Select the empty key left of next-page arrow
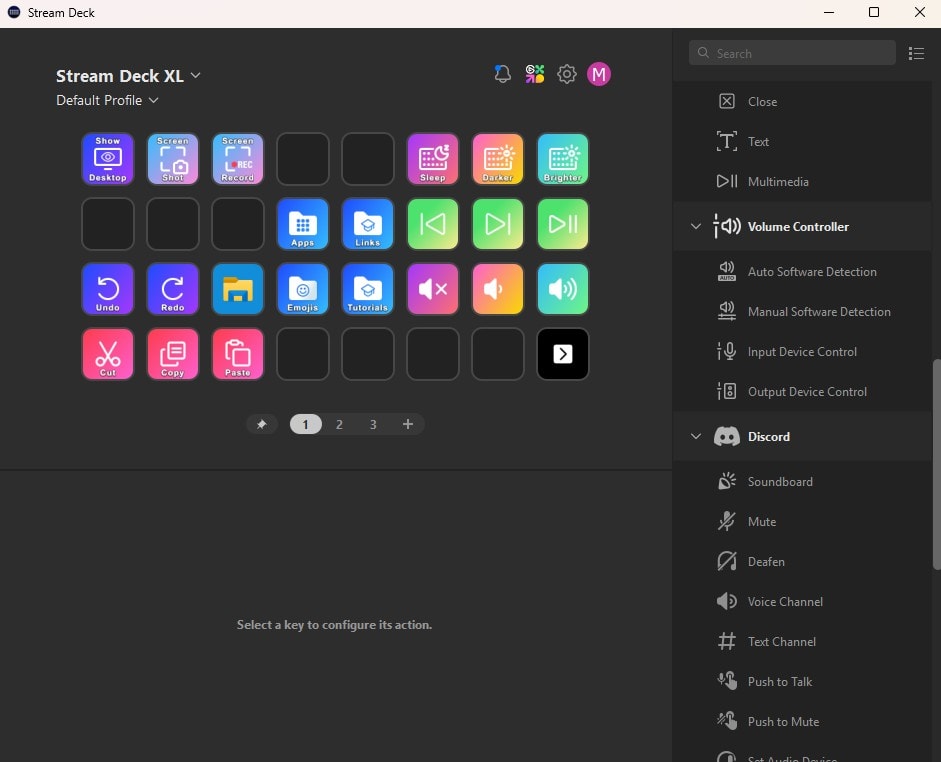 498,354
